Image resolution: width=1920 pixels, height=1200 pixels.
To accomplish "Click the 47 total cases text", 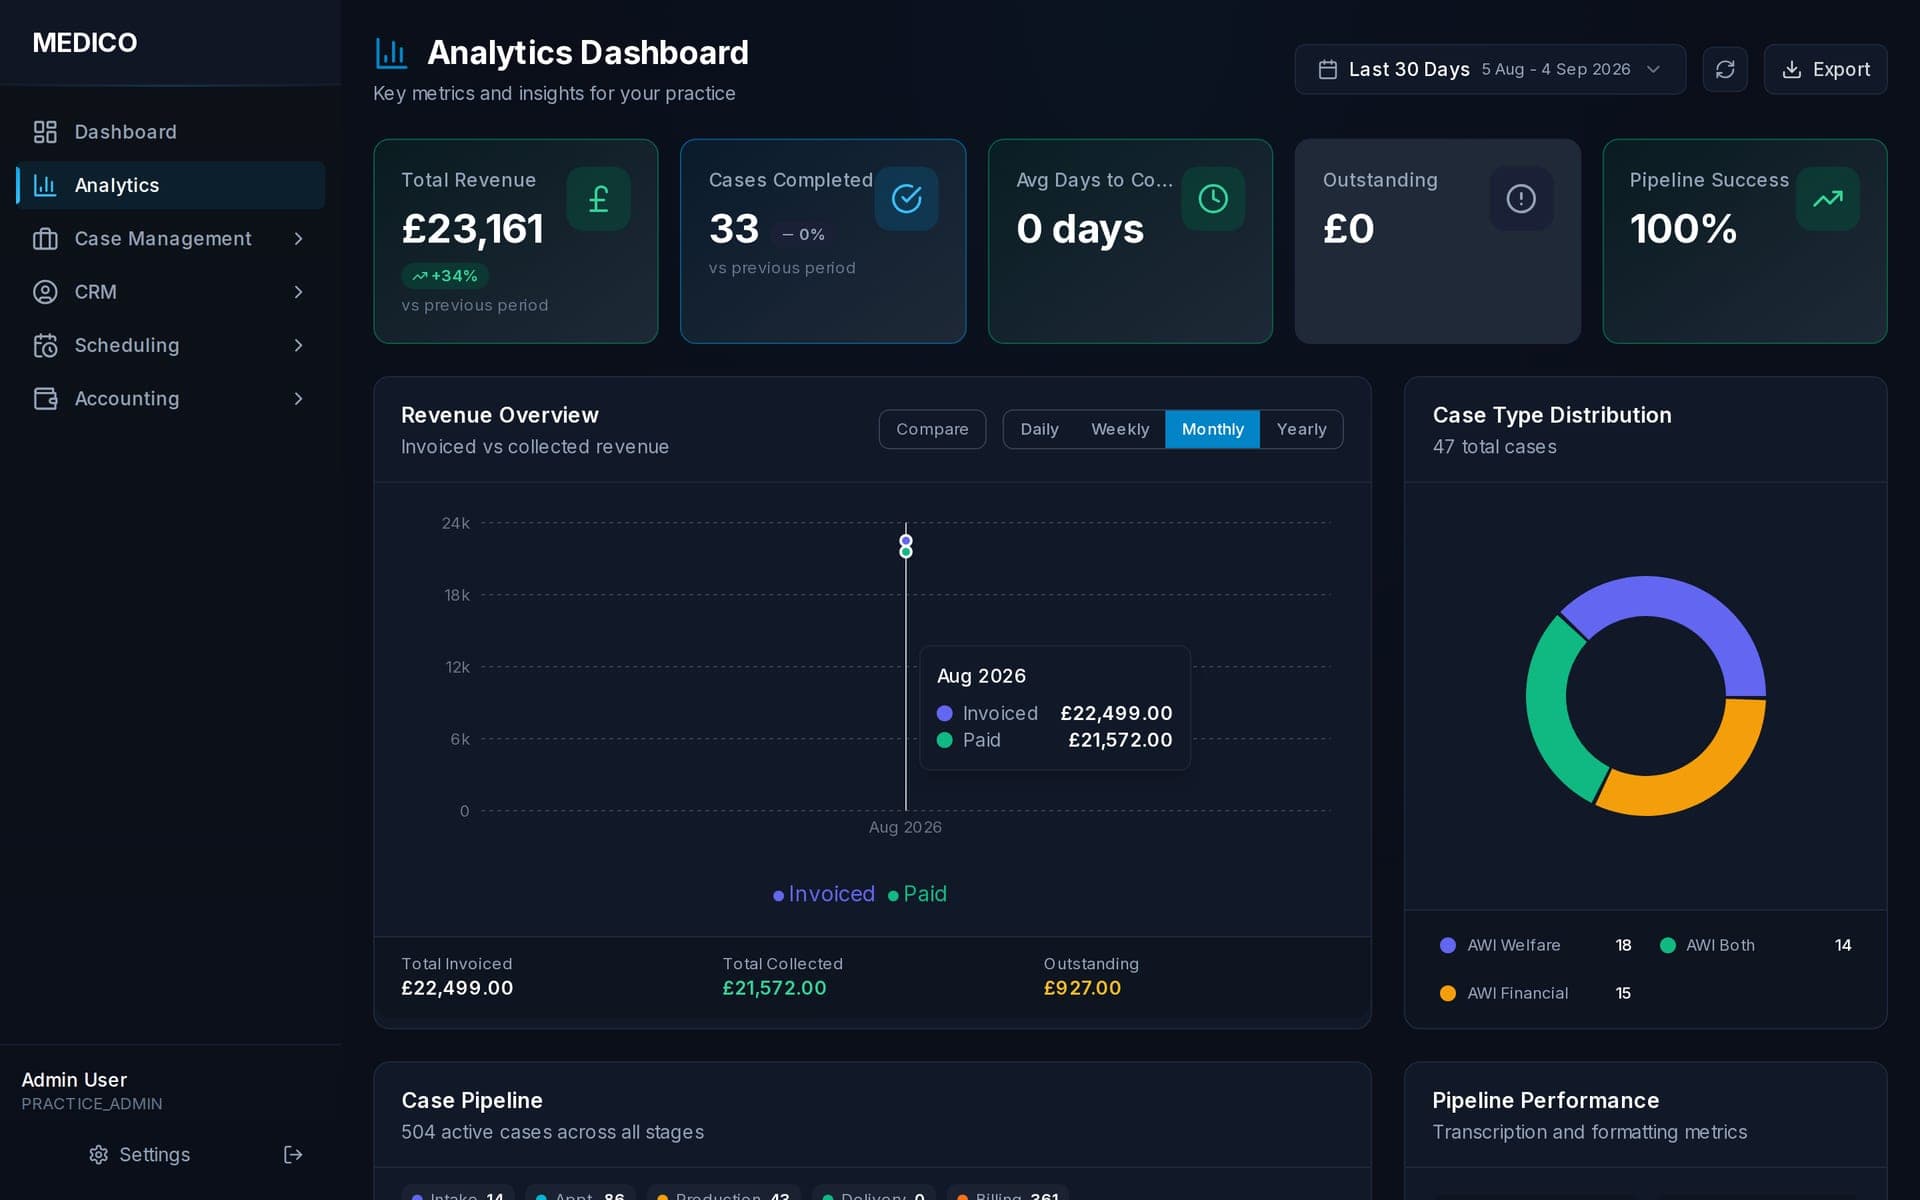I will click(1494, 447).
